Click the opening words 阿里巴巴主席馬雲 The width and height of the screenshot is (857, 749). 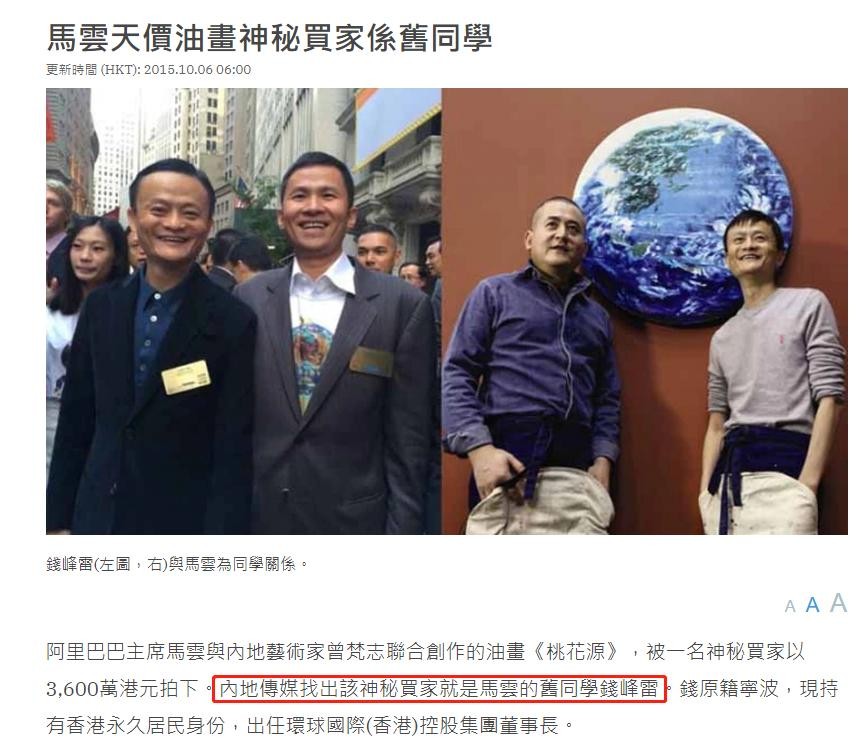(x=126, y=652)
